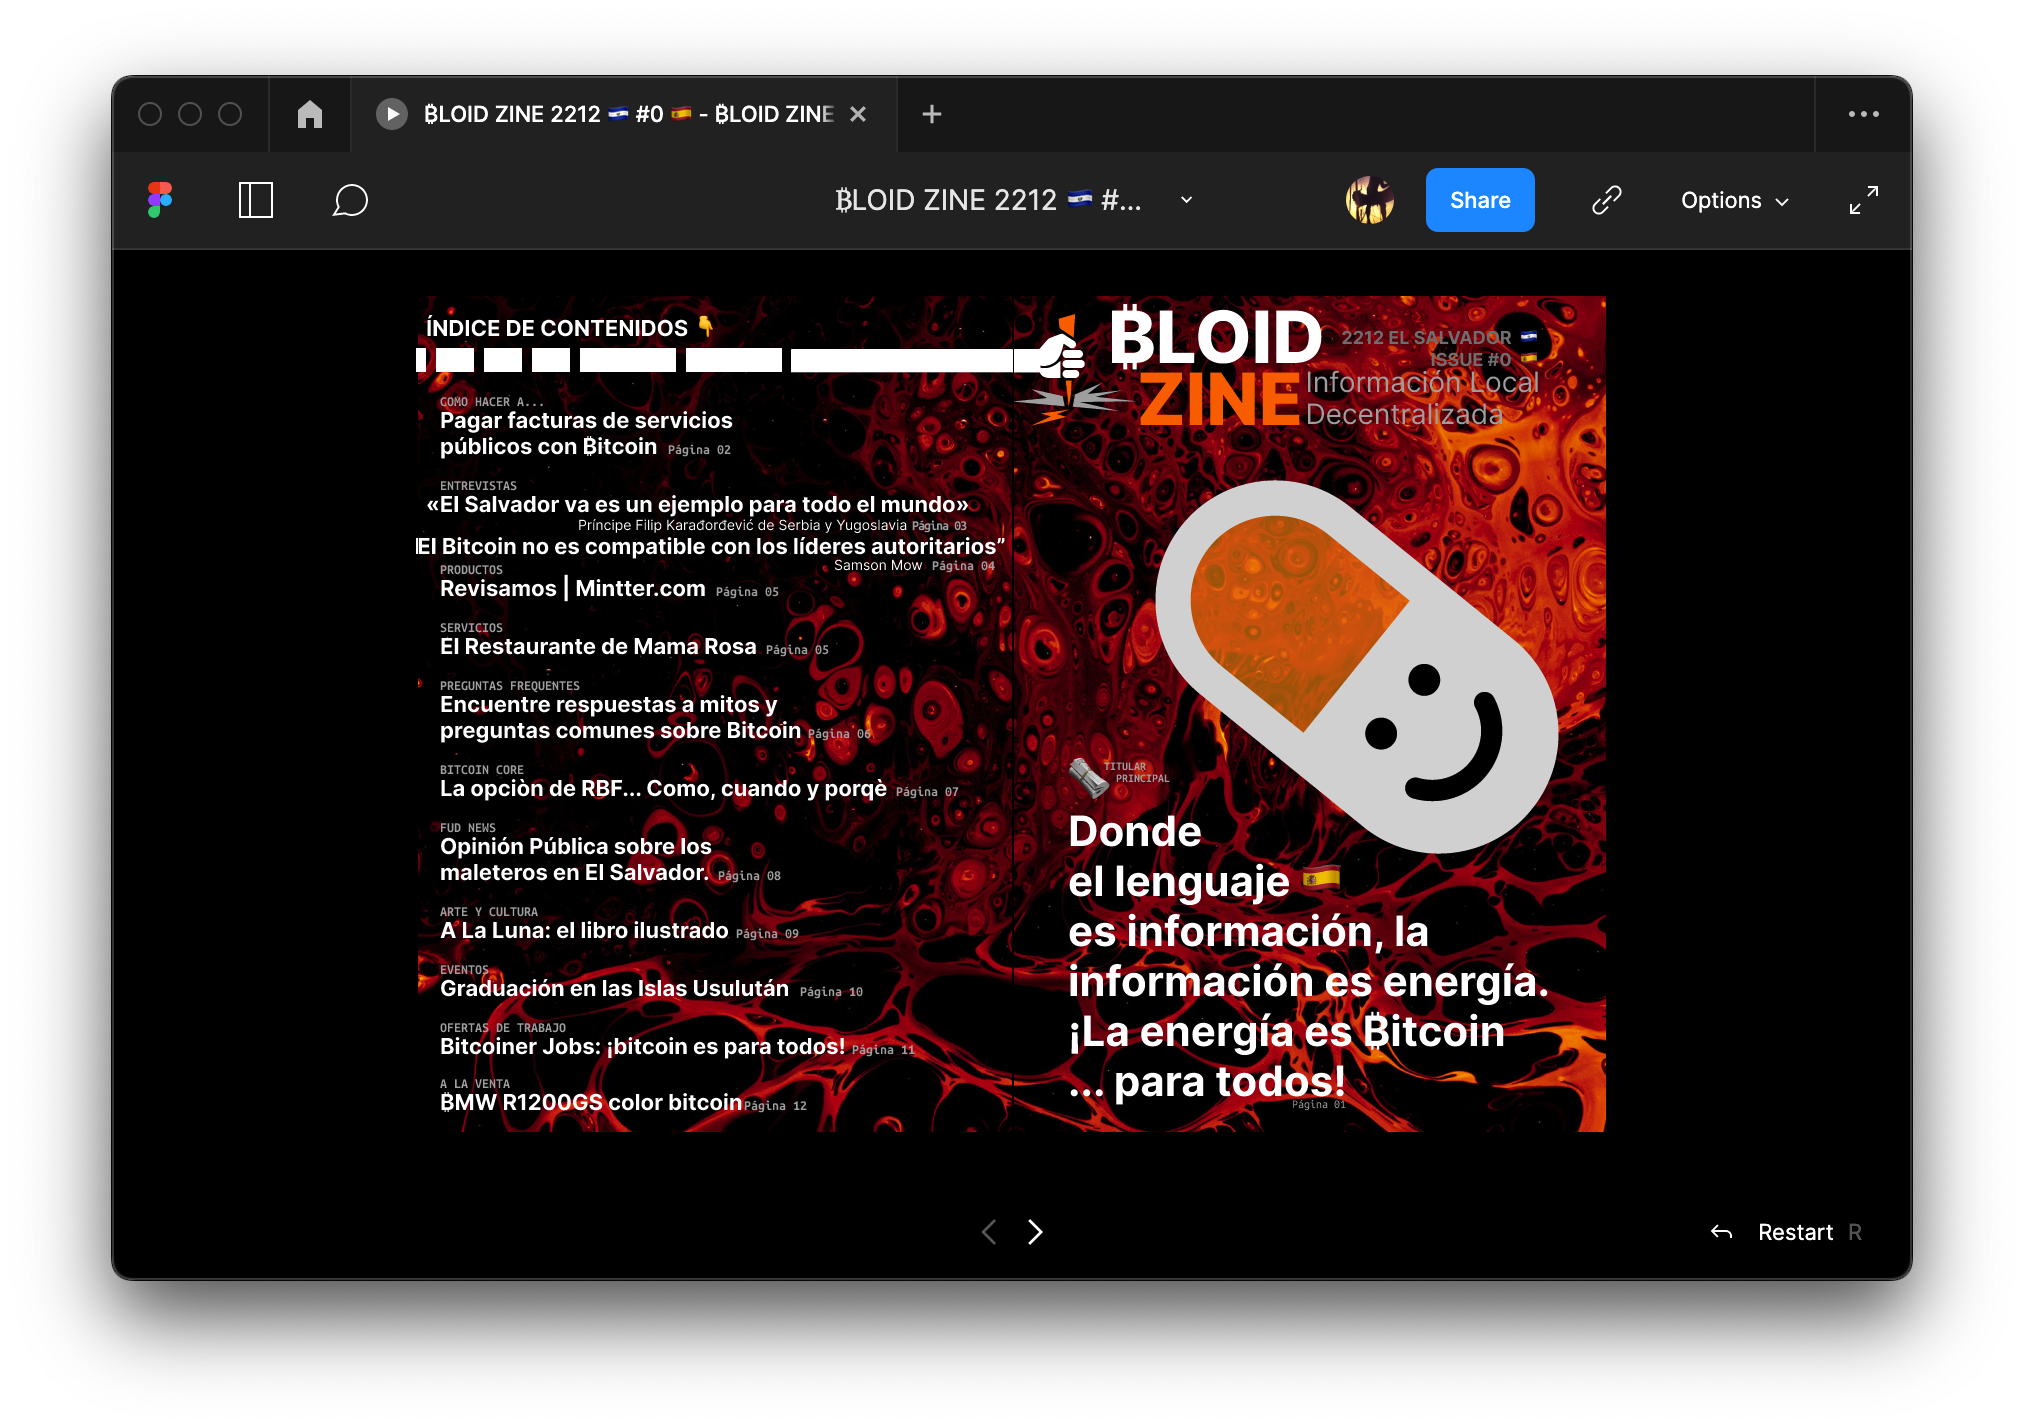Viewport: 2024px width, 1428px height.
Task: Click the BMW R1200GS color bitcoin entry
Action: 591,1102
